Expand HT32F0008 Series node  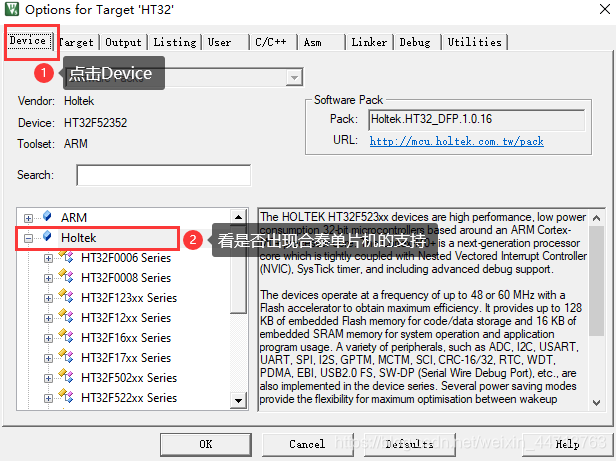(48, 278)
